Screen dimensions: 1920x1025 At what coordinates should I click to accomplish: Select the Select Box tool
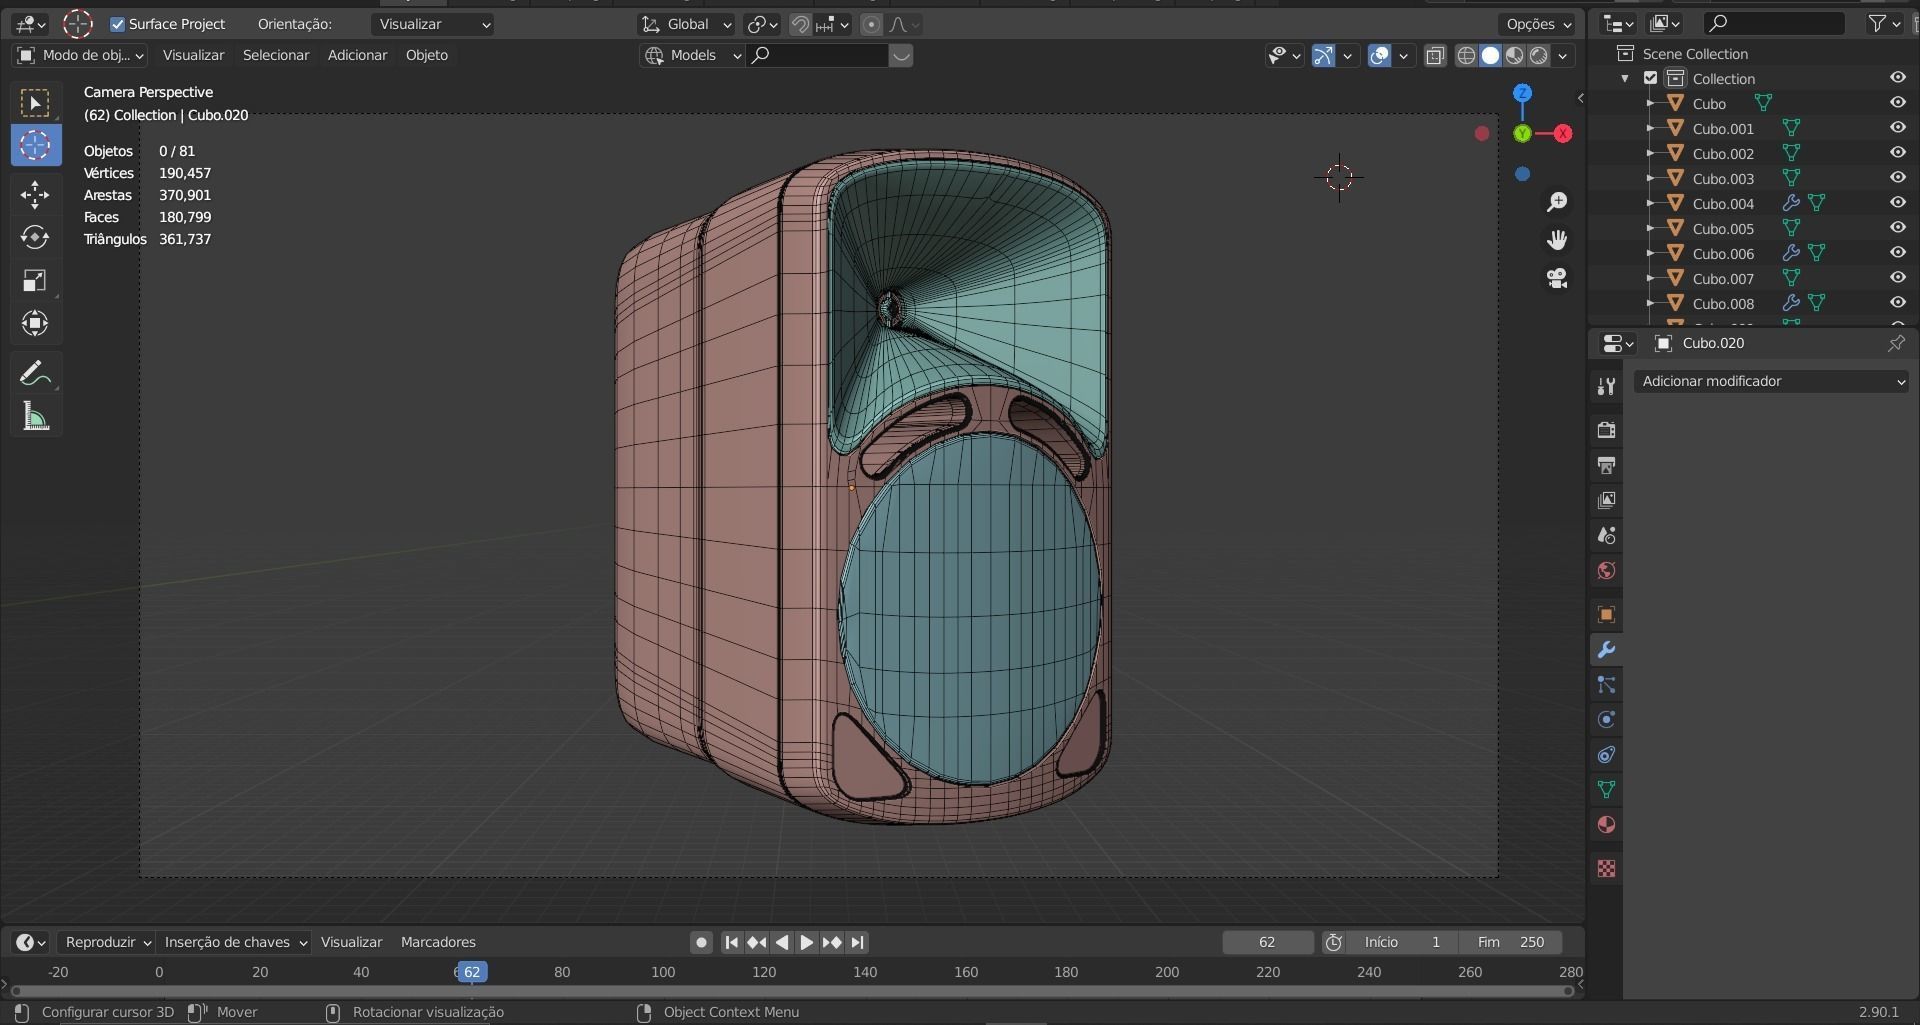[35, 103]
